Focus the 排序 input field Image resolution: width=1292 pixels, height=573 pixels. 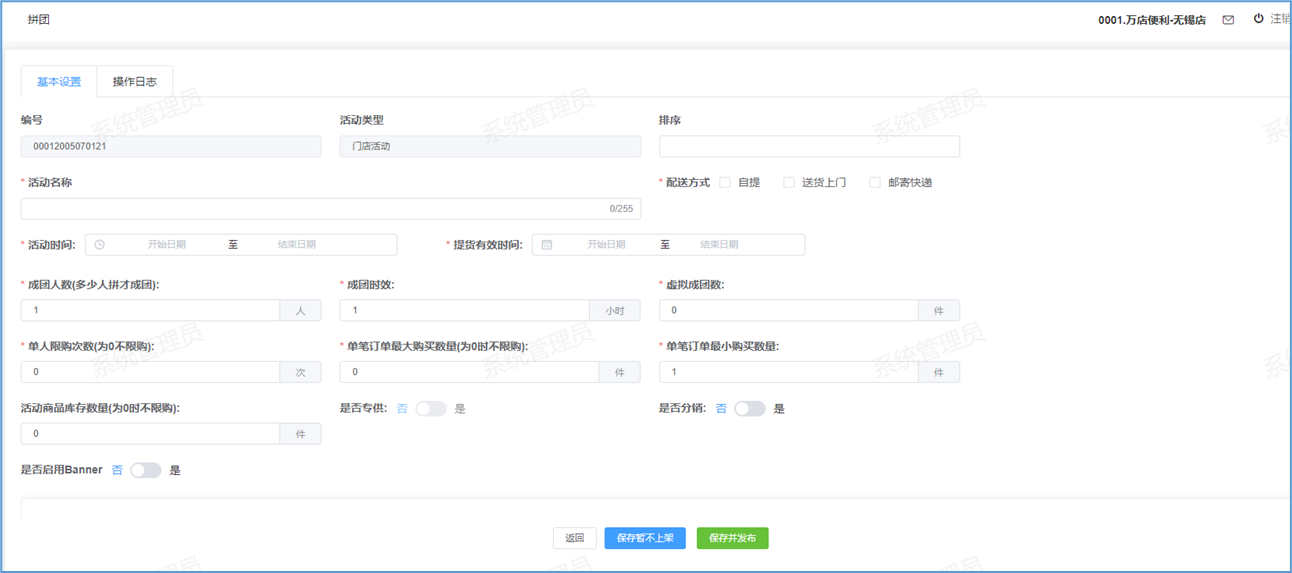click(809, 147)
